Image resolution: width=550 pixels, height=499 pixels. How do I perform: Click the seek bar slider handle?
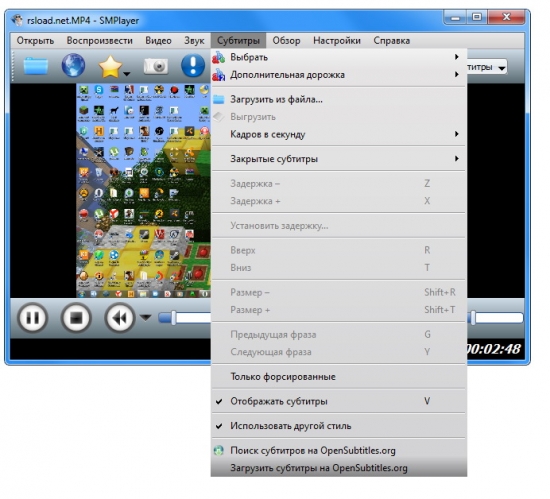(174, 318)
